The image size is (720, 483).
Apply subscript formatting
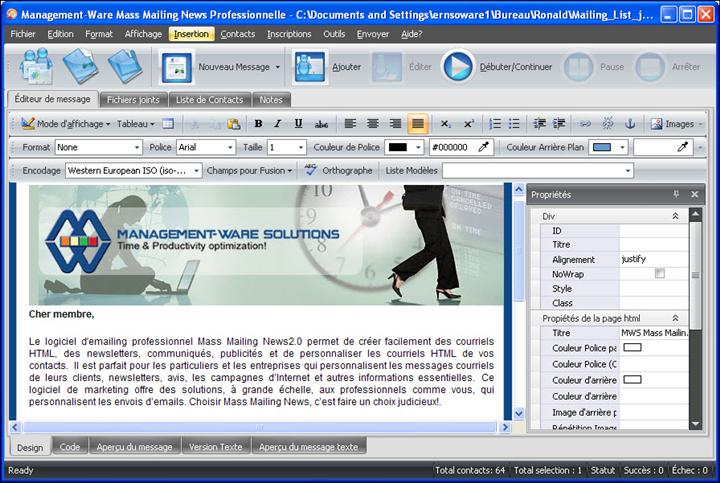pos(445,124)
